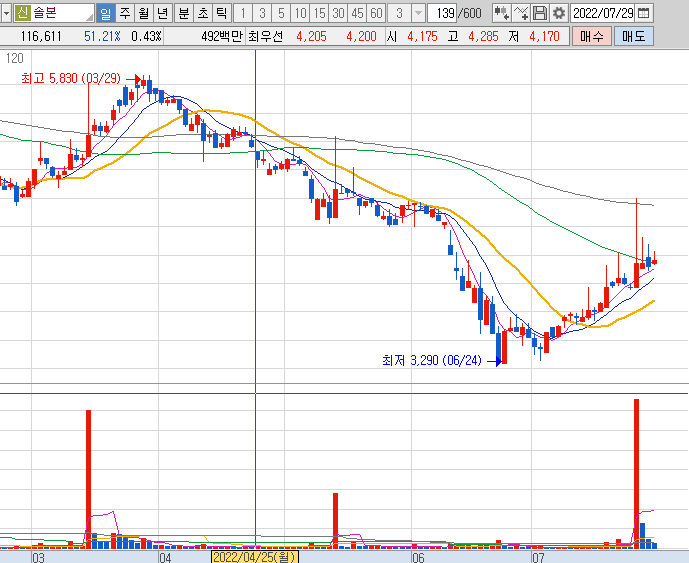Screen dimensions: 689x563
Task: Open chart settings gear icon
Action: tap(558, 13)
